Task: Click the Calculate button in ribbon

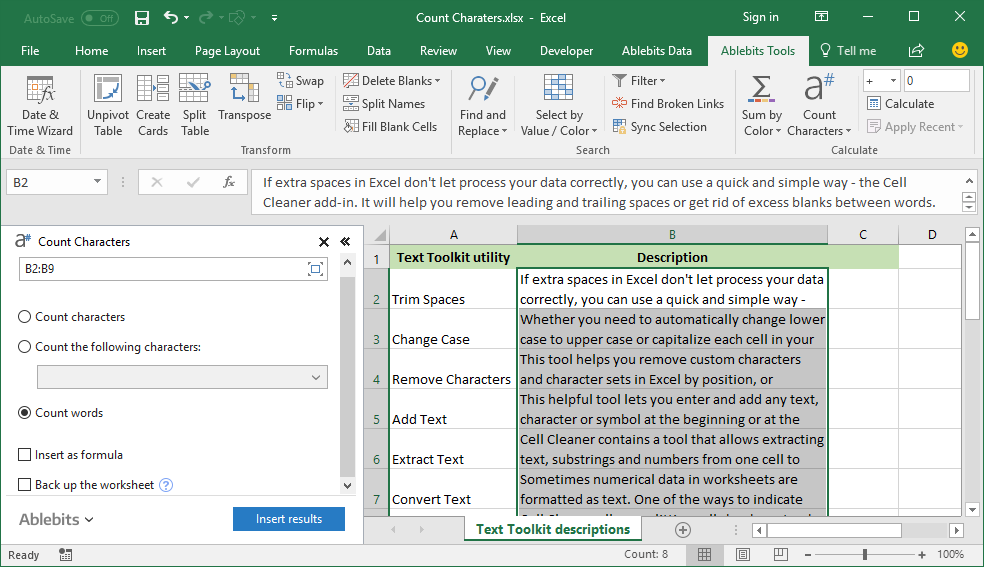Action: click(900, 103)
